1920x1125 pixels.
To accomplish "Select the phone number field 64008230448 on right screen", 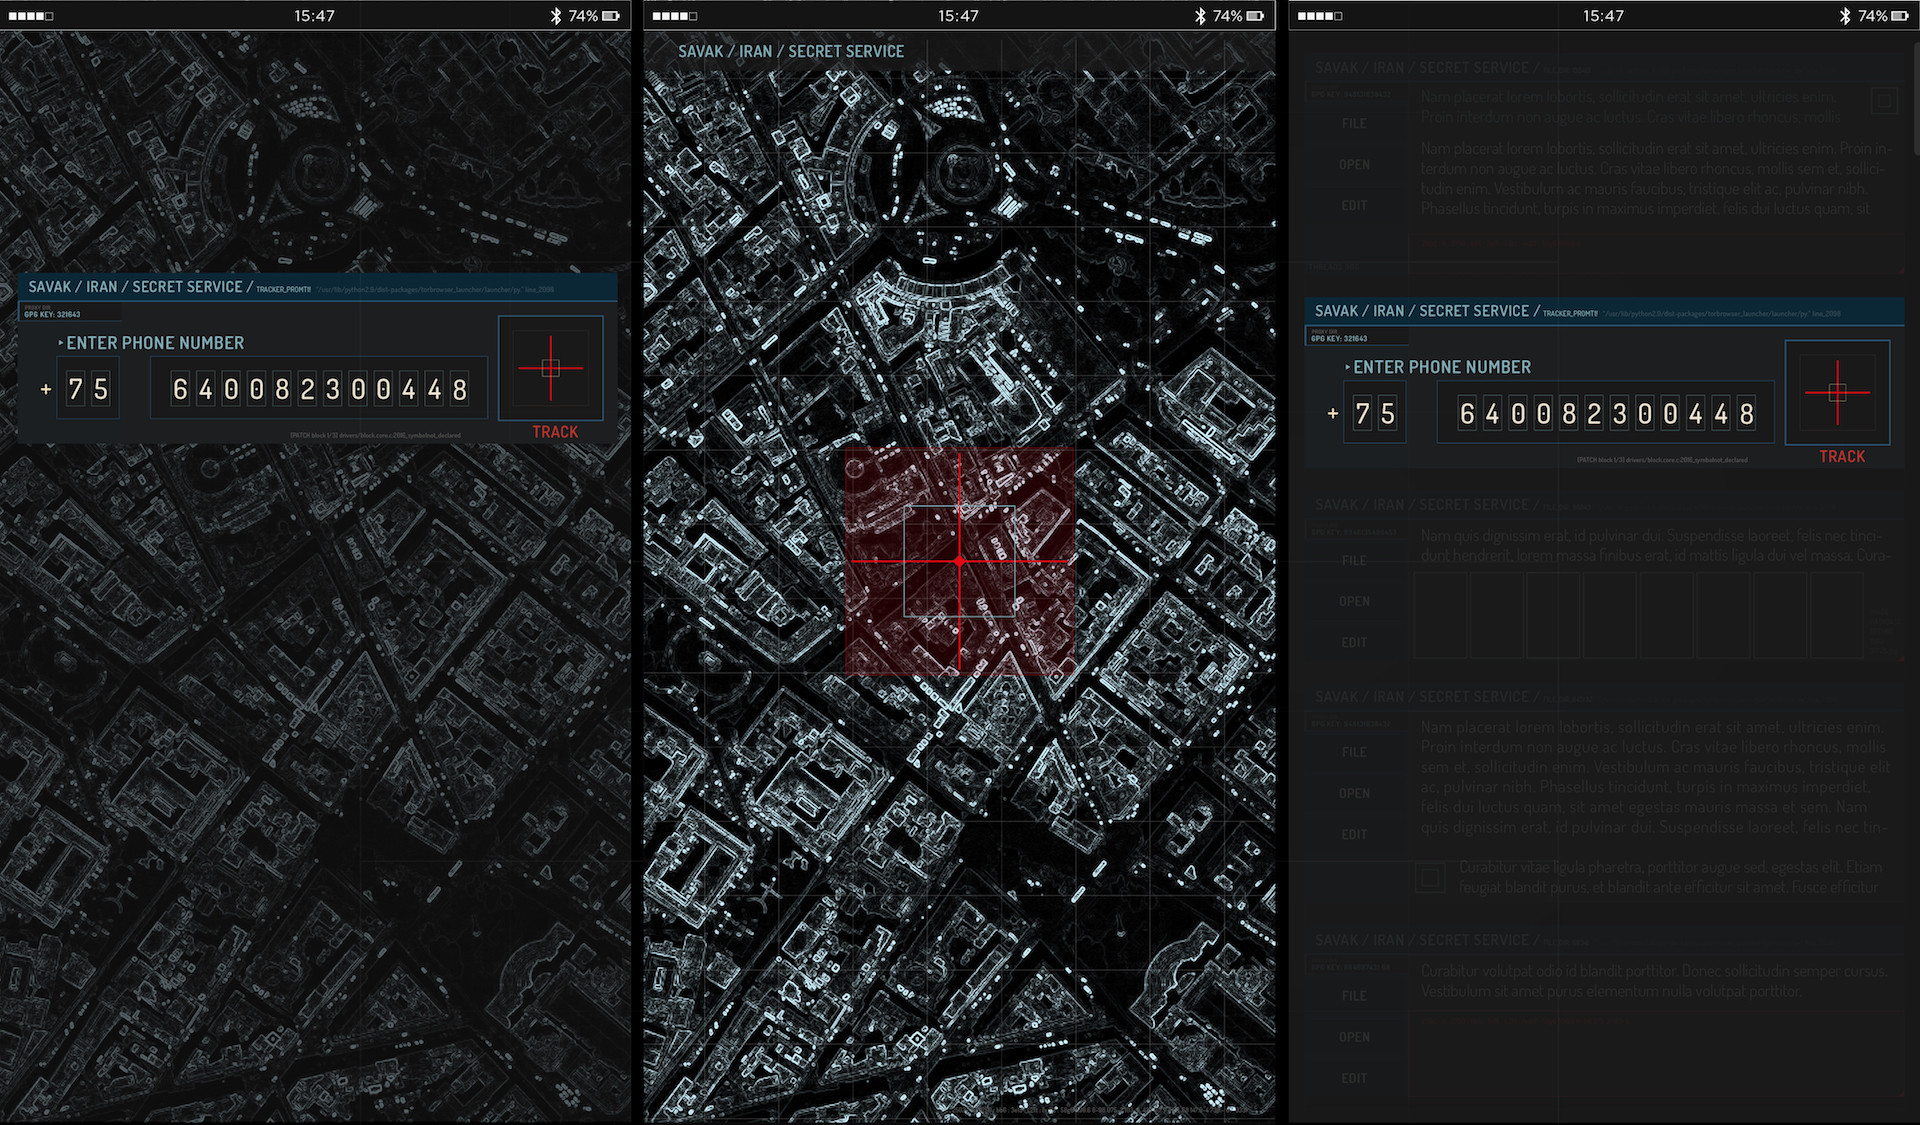I will pyautogui.click(x=1606, y=412).
